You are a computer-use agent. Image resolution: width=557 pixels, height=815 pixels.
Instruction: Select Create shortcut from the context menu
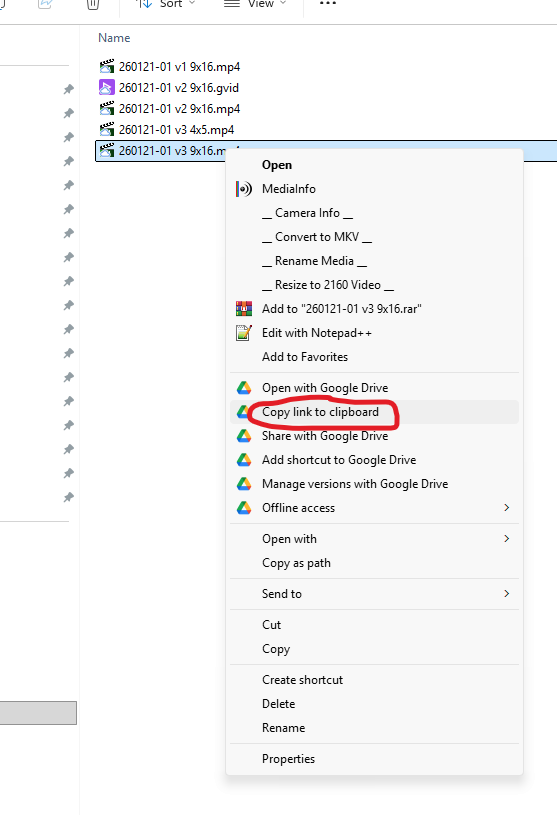[374, 679]
